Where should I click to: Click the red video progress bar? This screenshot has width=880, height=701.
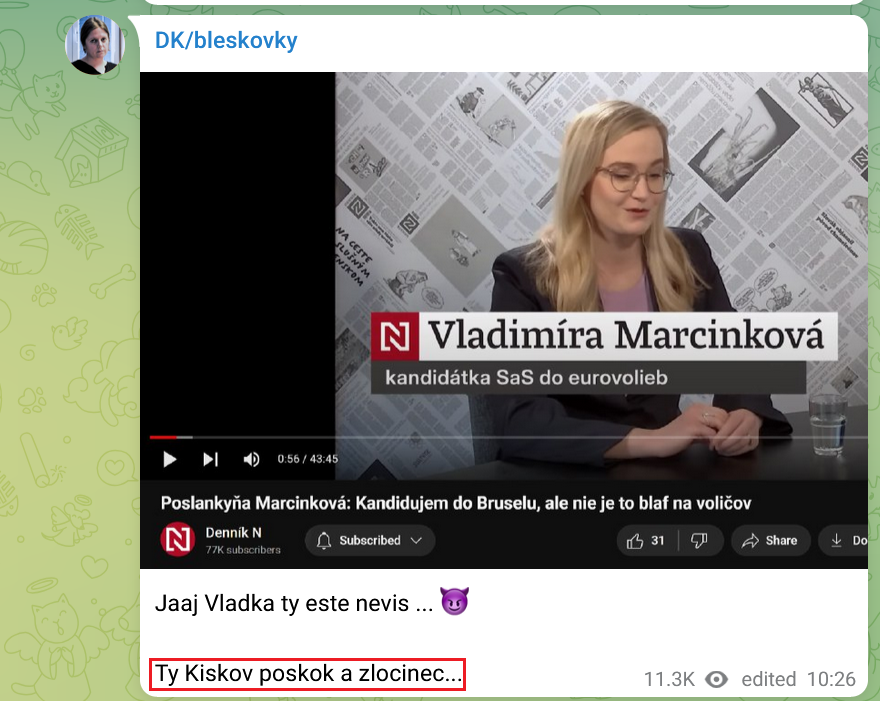click(163, 437)
